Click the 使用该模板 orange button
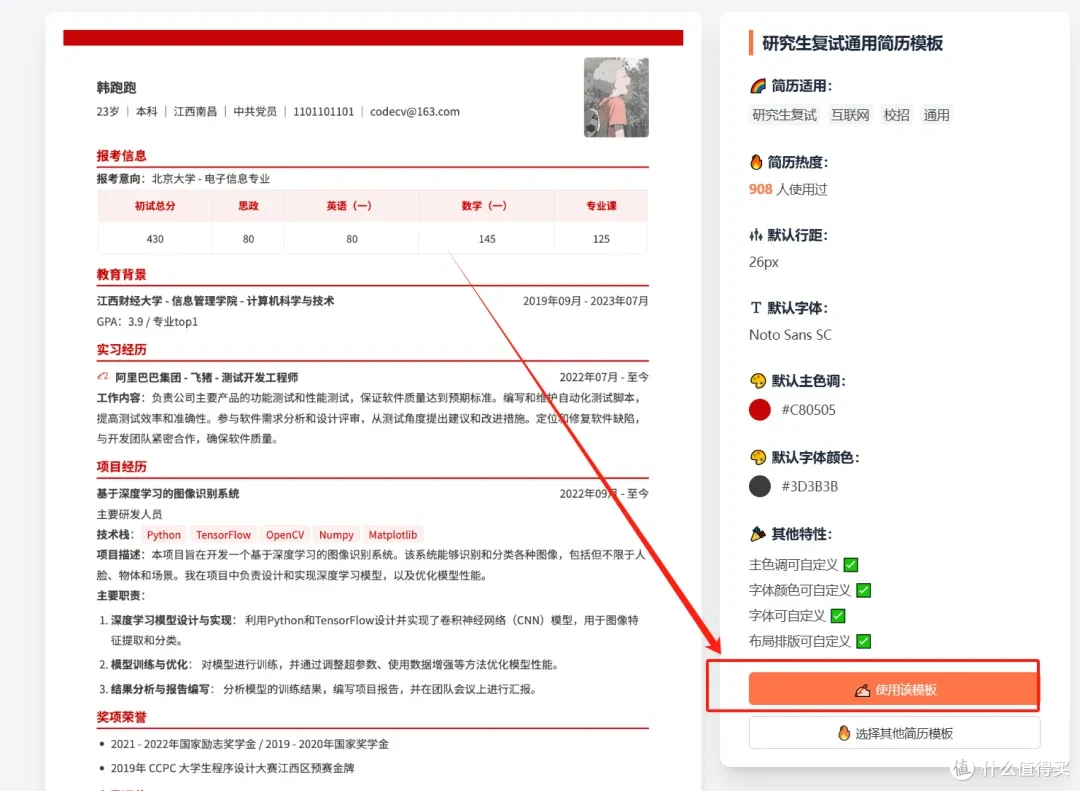This screenshot has height=791, width=1080. (x=893, y=689)
